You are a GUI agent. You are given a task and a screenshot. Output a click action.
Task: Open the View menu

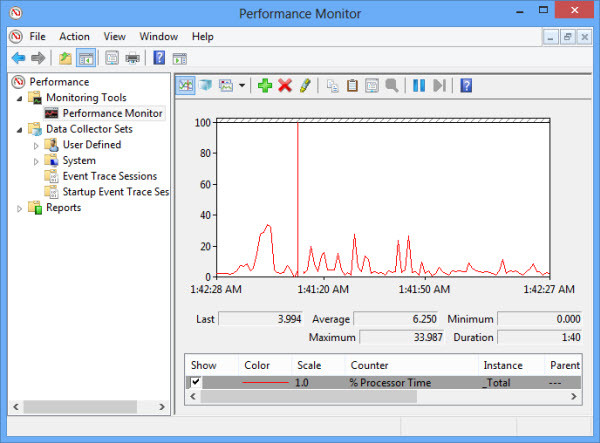pos(114,37)
